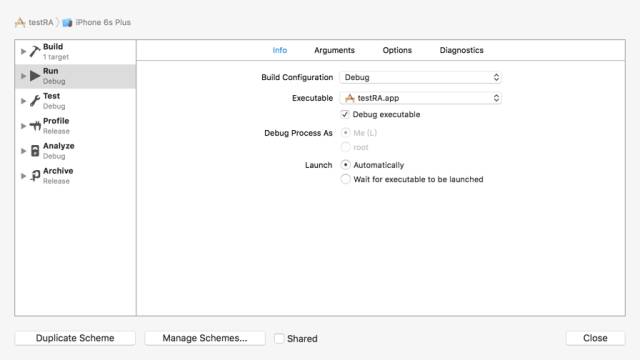Screen dimensions: 640x360
Task: Click the Test wrench icon
Action: (35, 101)
